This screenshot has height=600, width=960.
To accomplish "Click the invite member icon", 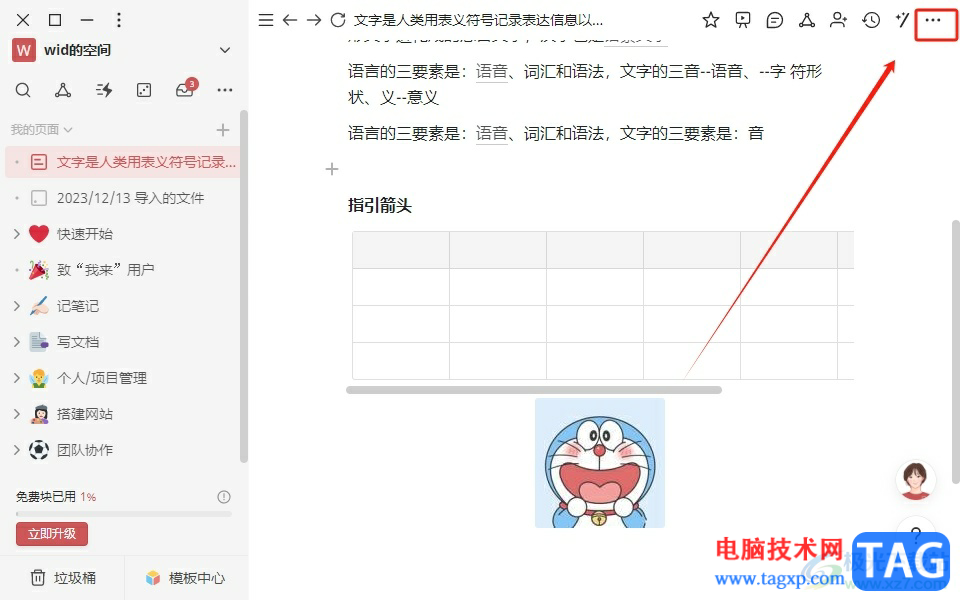I will tap(838, 20).
